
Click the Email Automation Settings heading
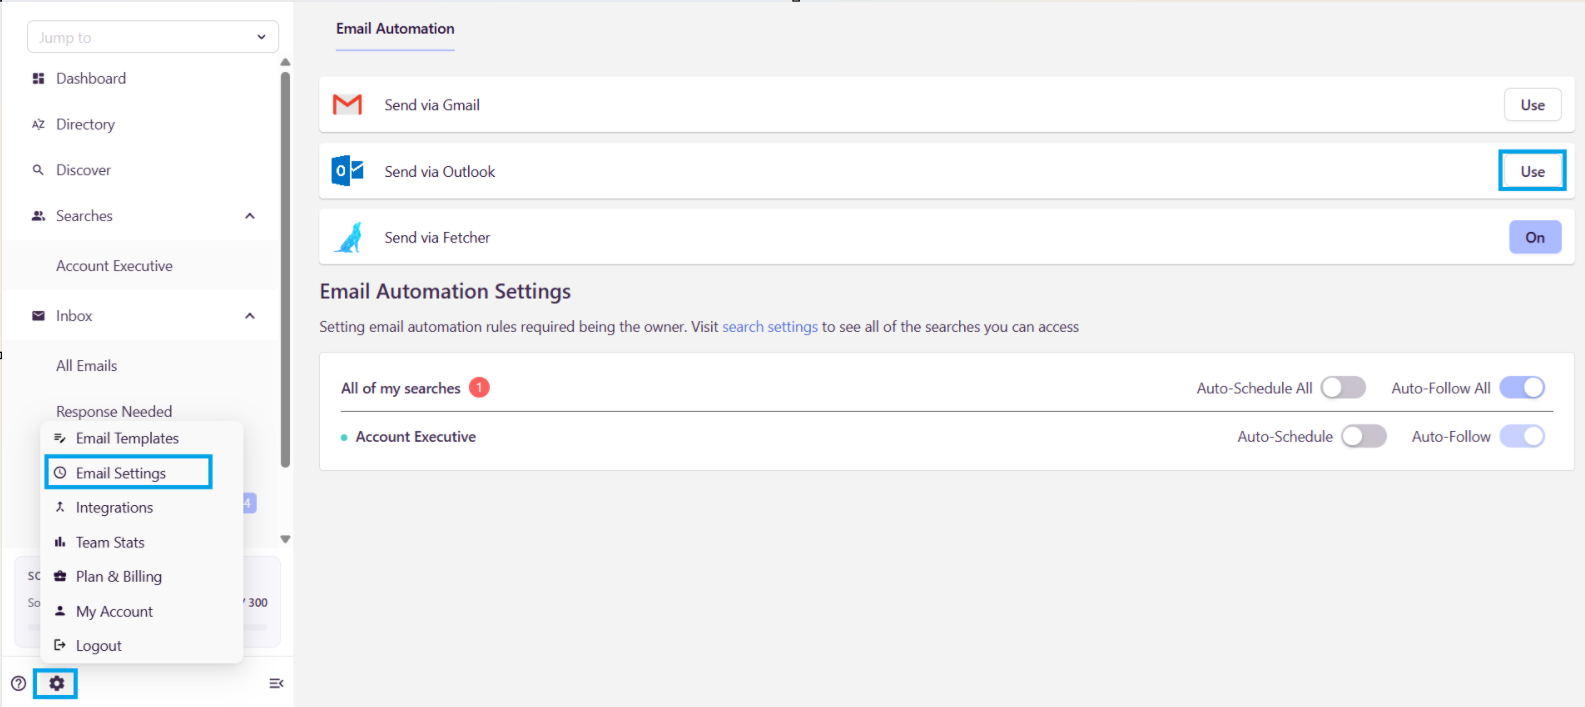445,291
